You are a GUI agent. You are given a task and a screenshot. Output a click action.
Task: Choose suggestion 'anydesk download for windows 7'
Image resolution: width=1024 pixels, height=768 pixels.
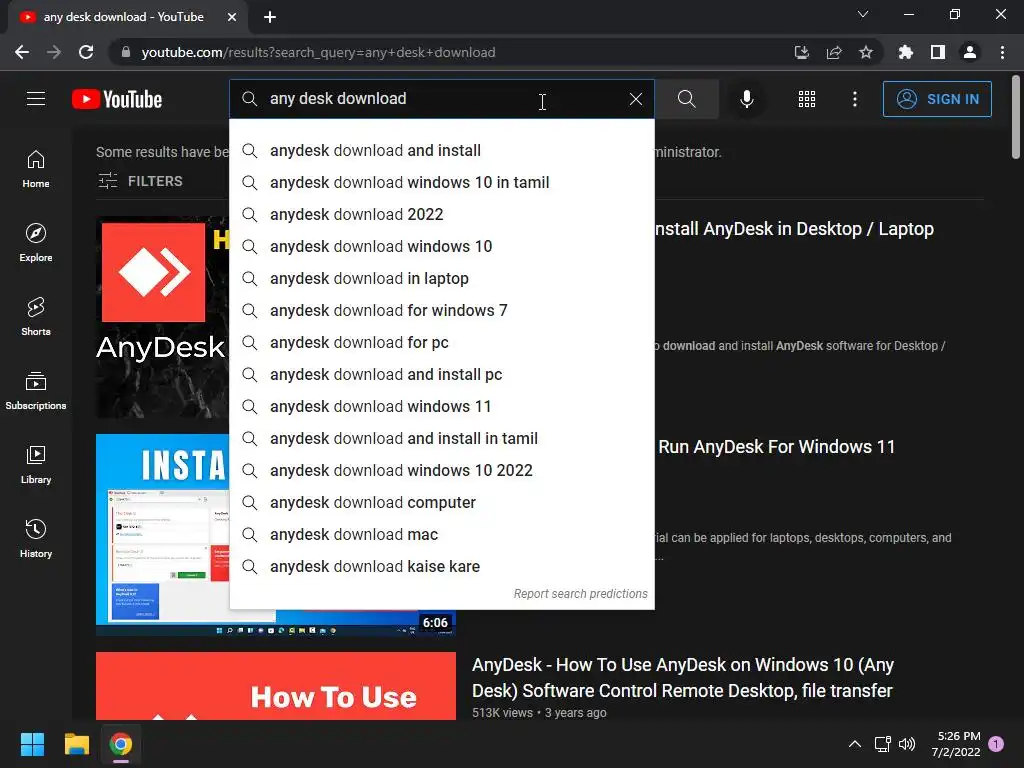tap(441, 310)
